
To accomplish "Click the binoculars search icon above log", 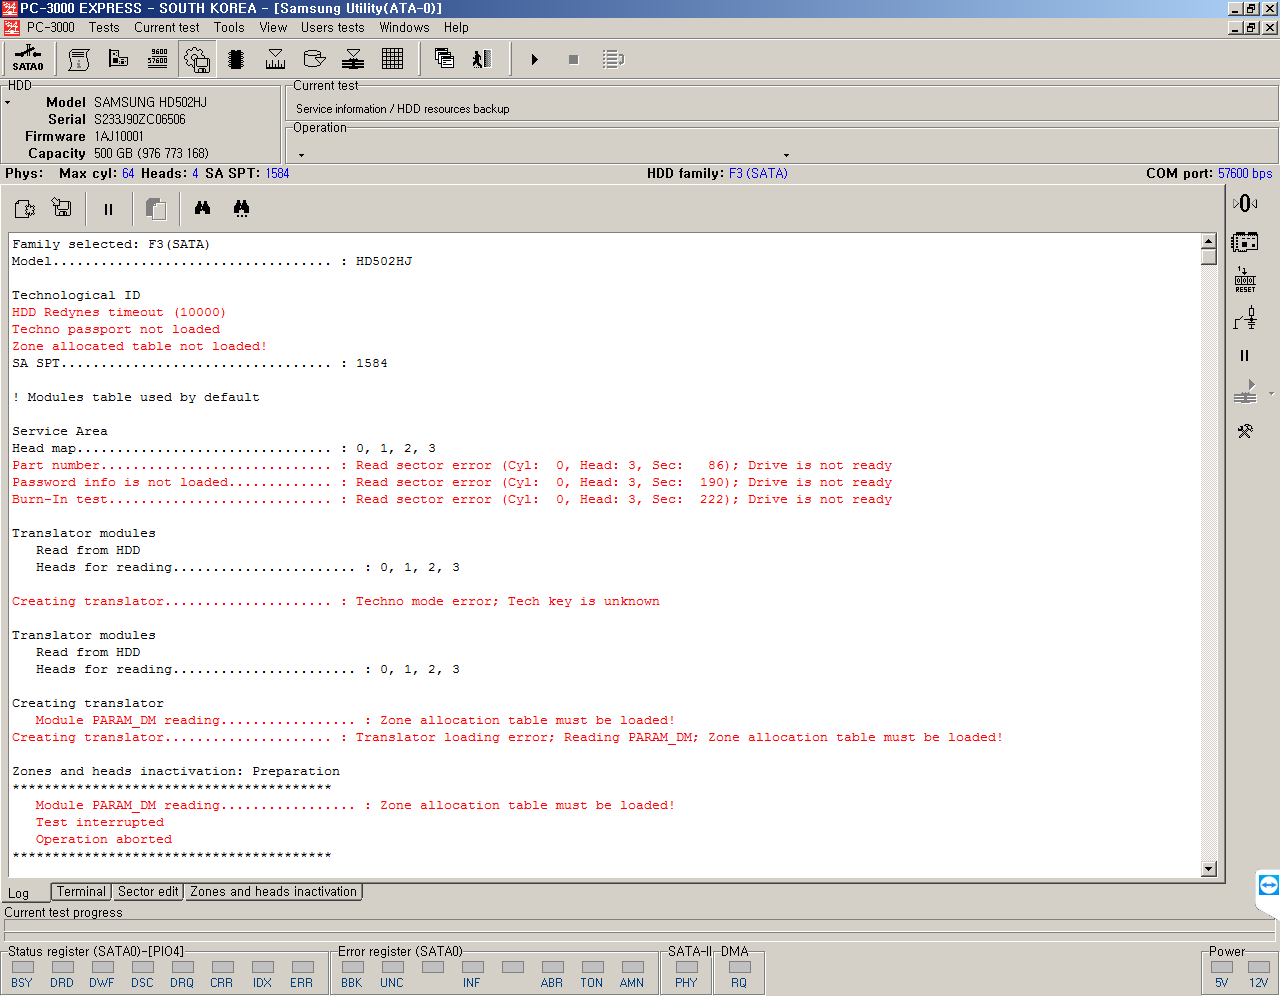I will (203, 208).
